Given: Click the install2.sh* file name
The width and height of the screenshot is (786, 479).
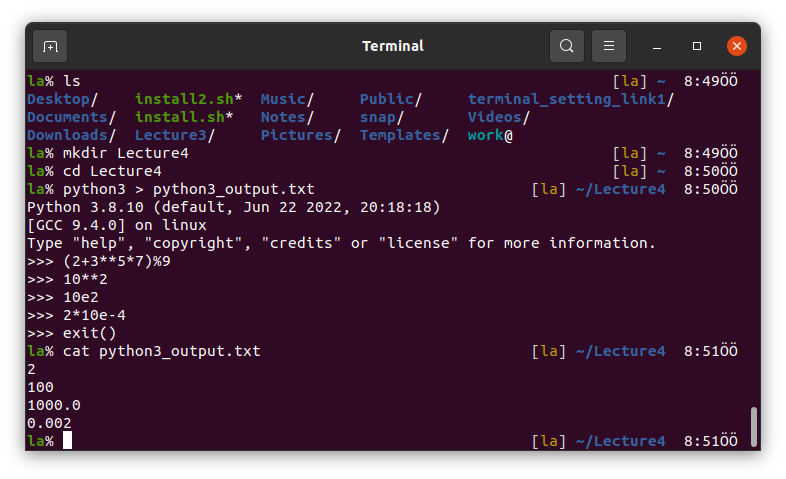Looking at the screenshot, I should pos(188,99).
